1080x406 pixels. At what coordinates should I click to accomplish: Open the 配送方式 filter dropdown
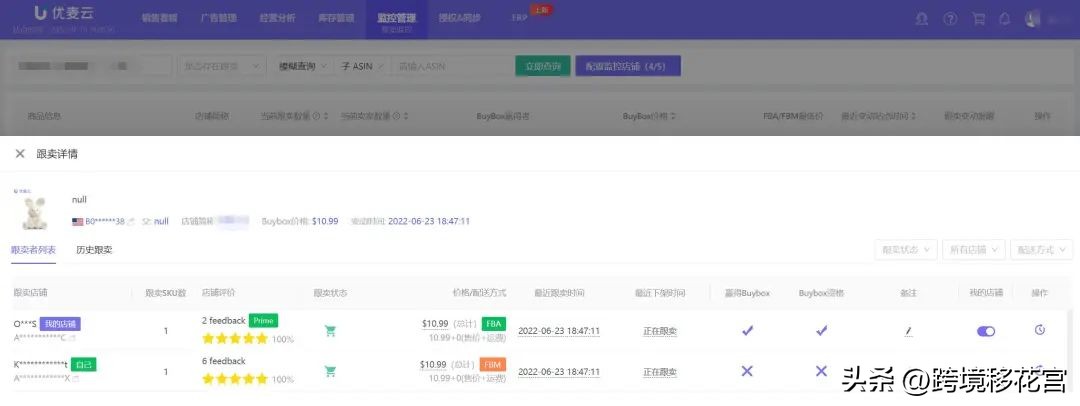(1041, 250)
